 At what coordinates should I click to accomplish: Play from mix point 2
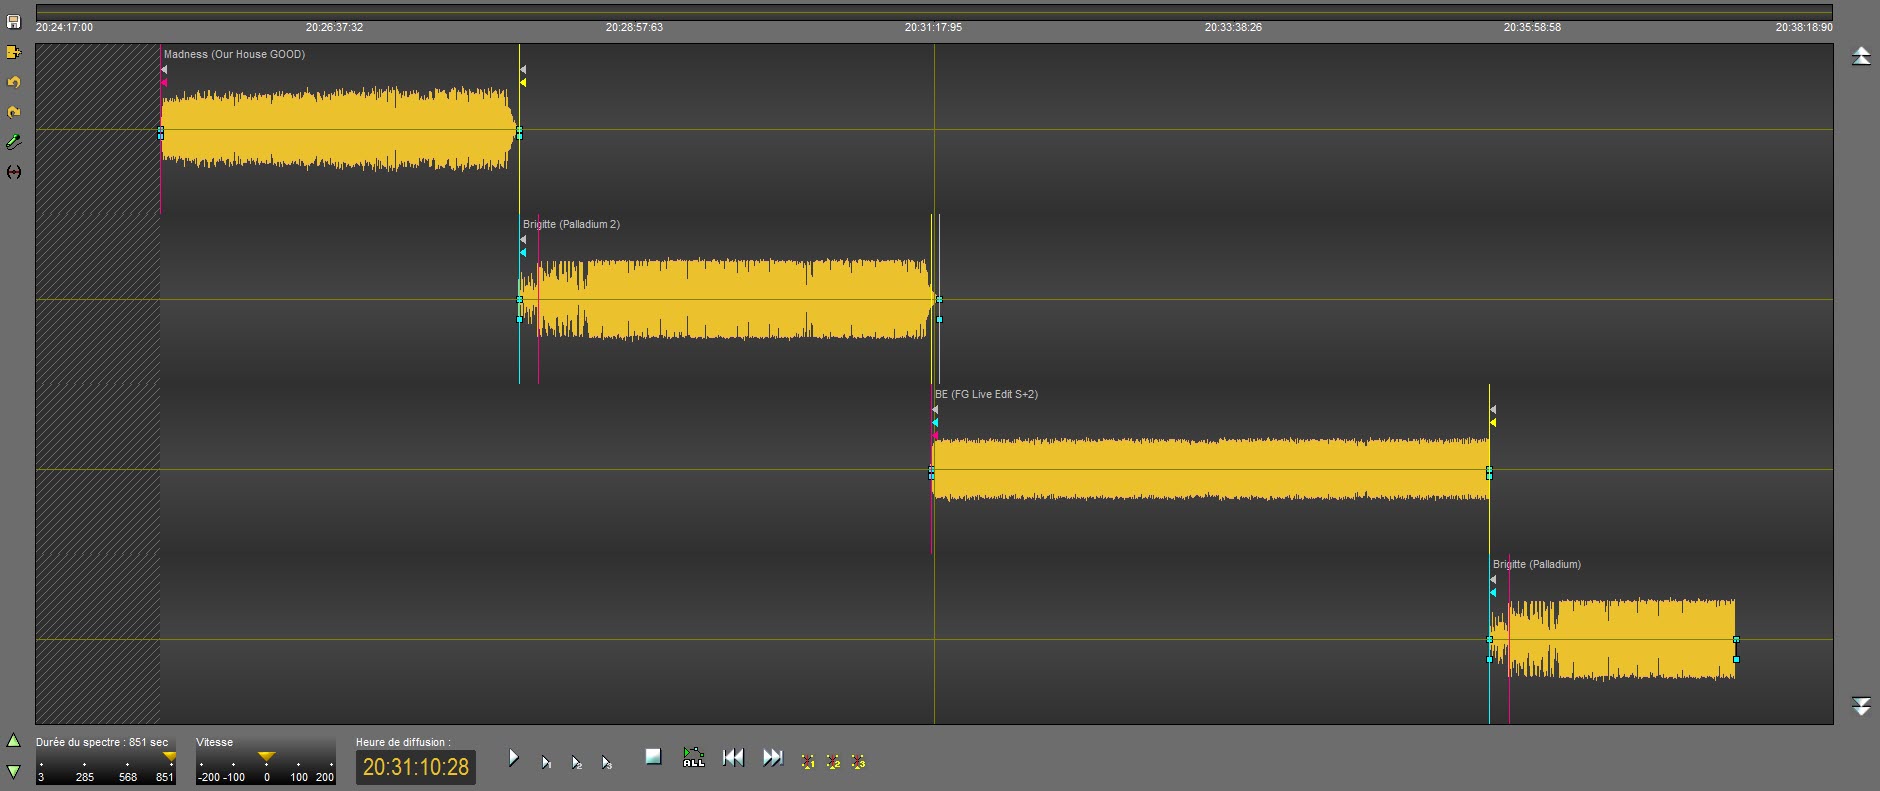[576, 762]
